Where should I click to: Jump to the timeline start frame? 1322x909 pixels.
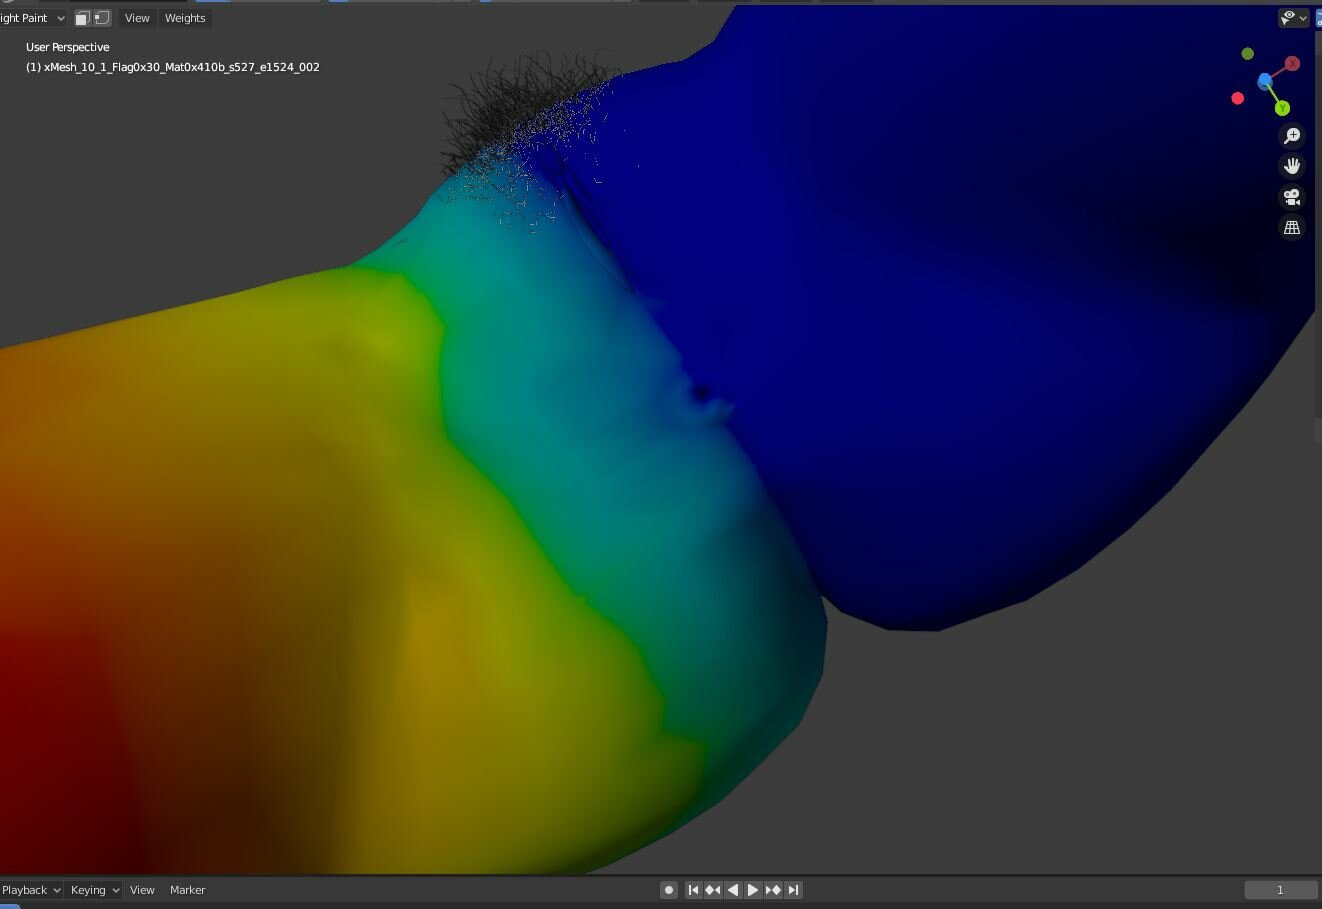[x=693, y=890]
